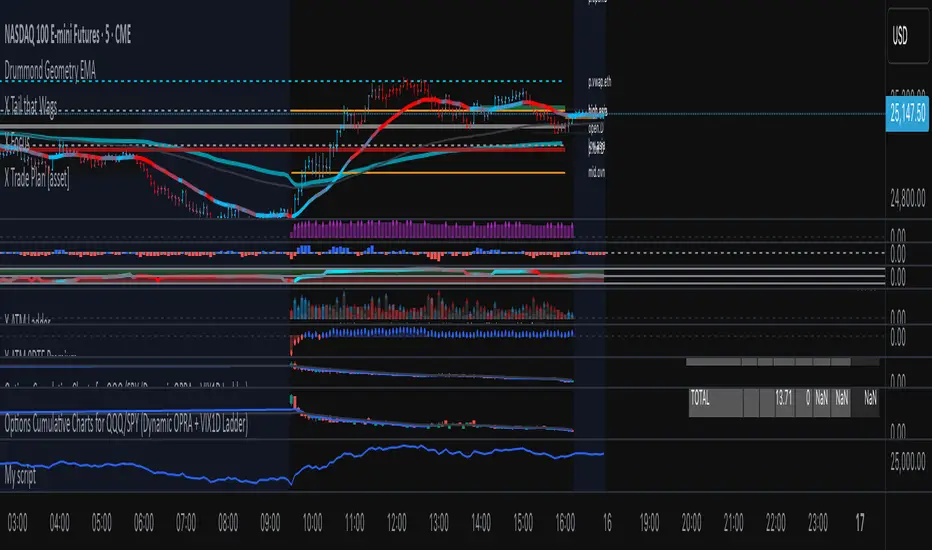Click the 16:00 time axis label
This screenshot has width=932, height=550.
pyautogui.click(x=565, y=523)
